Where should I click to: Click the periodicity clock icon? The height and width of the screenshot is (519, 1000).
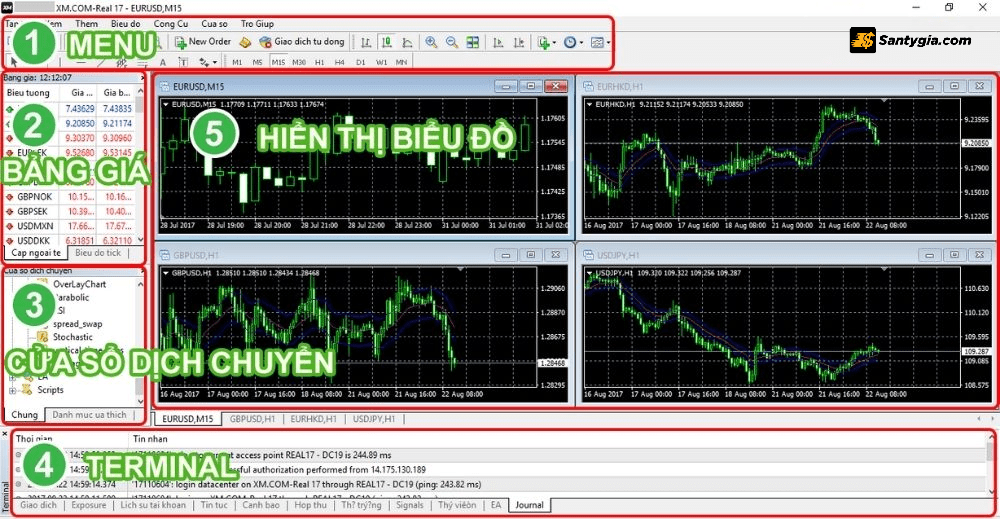click(x=570, y=43)
